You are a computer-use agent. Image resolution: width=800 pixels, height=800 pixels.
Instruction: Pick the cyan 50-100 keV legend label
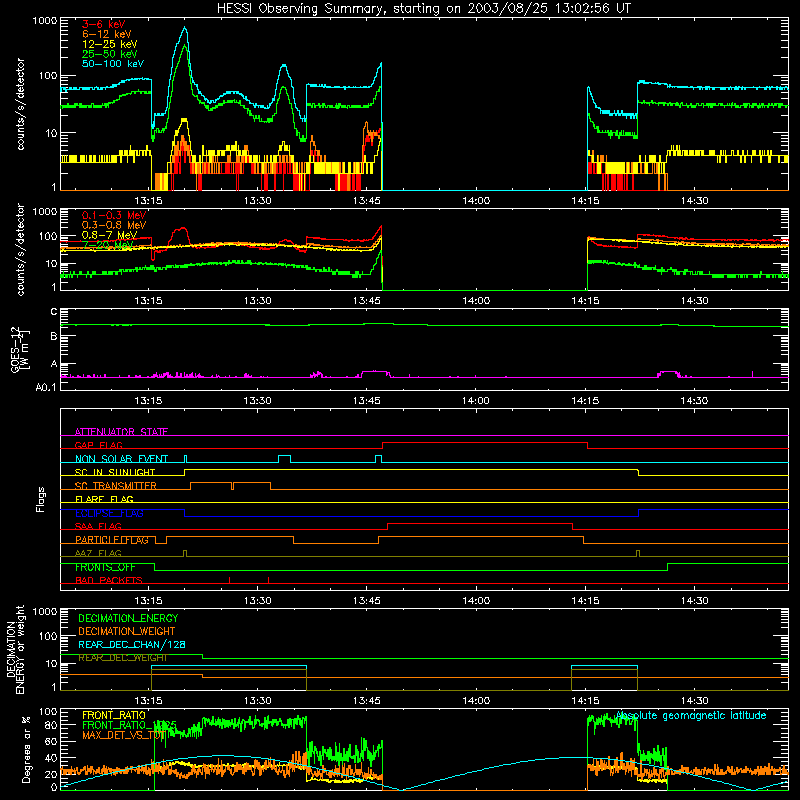(113, 64)
